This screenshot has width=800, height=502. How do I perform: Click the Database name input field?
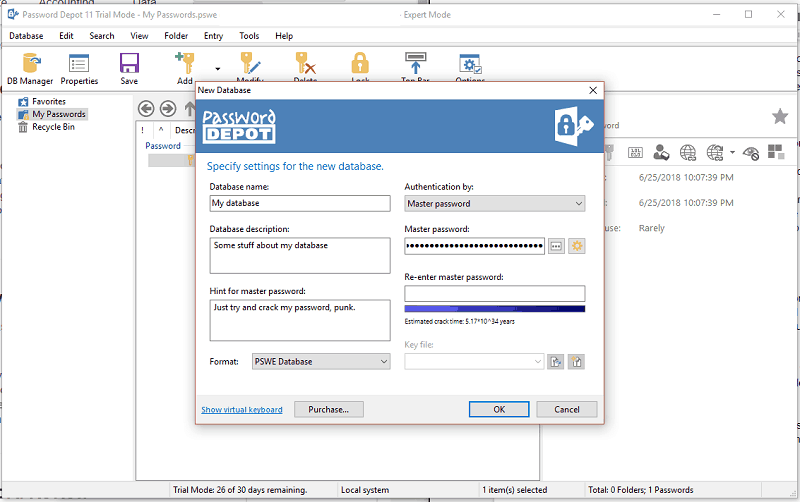click(300, 204)
